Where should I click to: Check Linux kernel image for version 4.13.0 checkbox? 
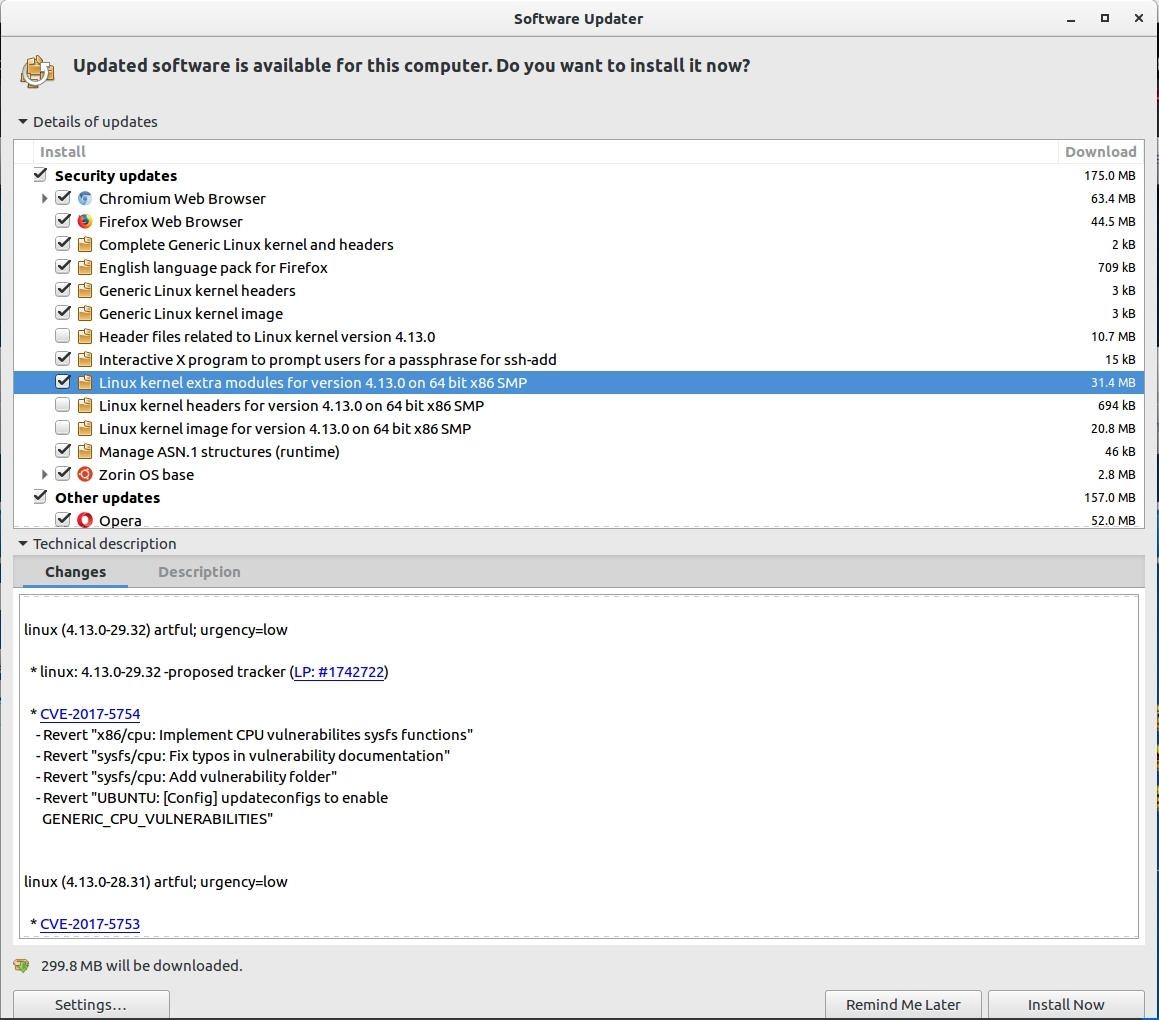pyautogui.click(x=63, y=428)
